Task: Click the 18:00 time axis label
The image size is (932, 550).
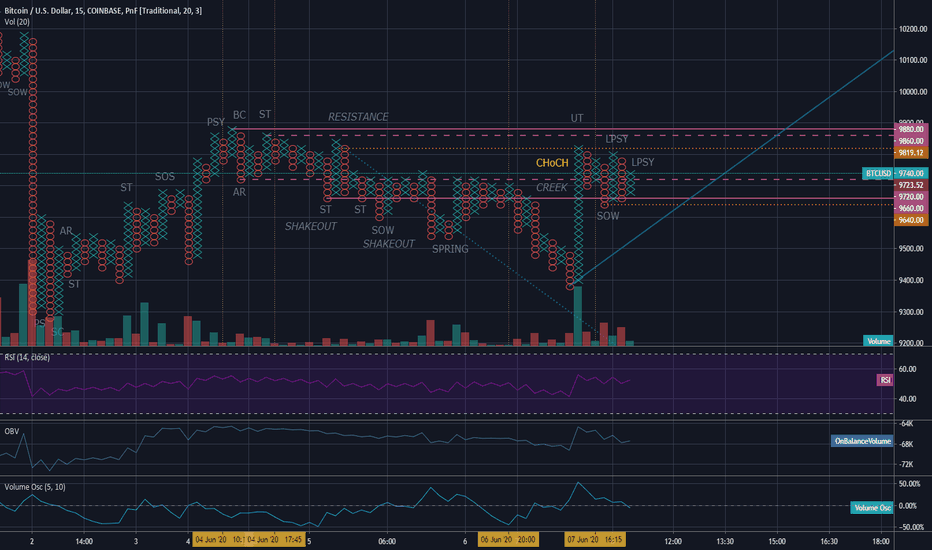Action: (881, 541)
